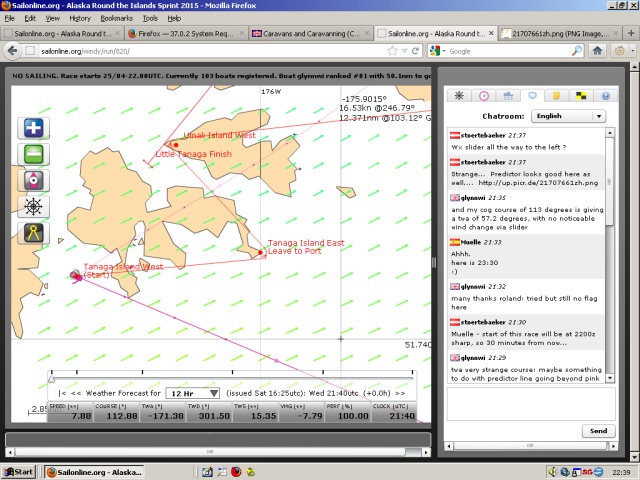Screen dimensions: 640x480
Task: Select the ship's wheel steering icon
Action: [33, 207]
